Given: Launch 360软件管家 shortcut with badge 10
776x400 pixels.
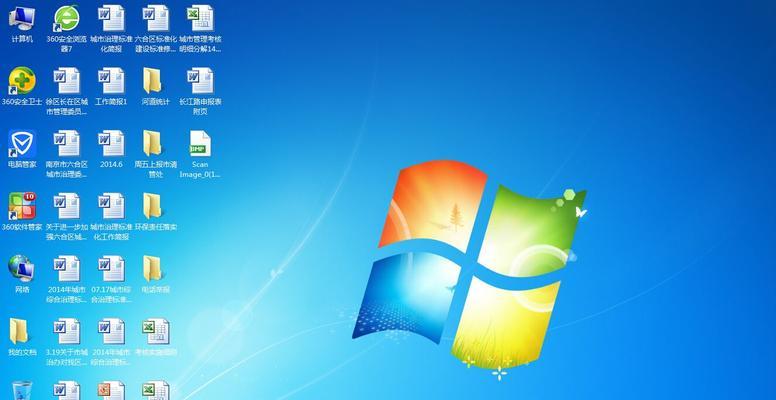Looking at the screenshot, I should click(x=22, y=212).
